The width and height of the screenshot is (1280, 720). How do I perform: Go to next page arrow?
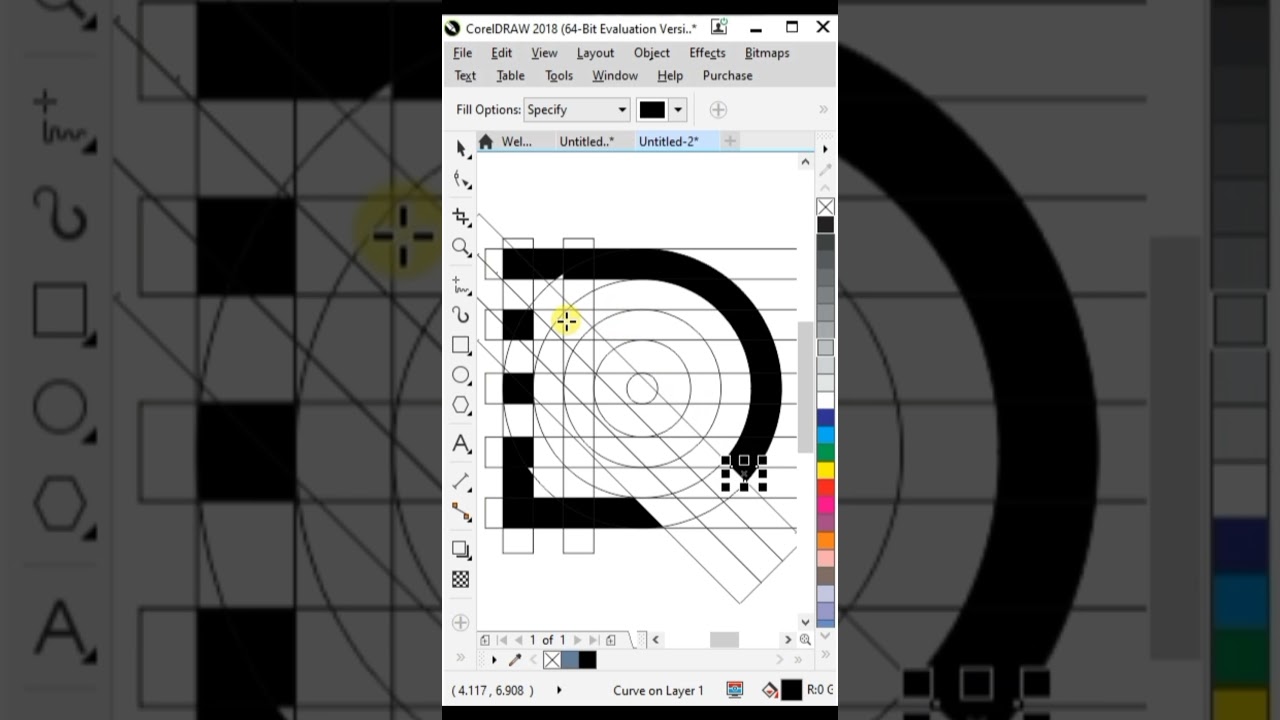coord(578,640)
